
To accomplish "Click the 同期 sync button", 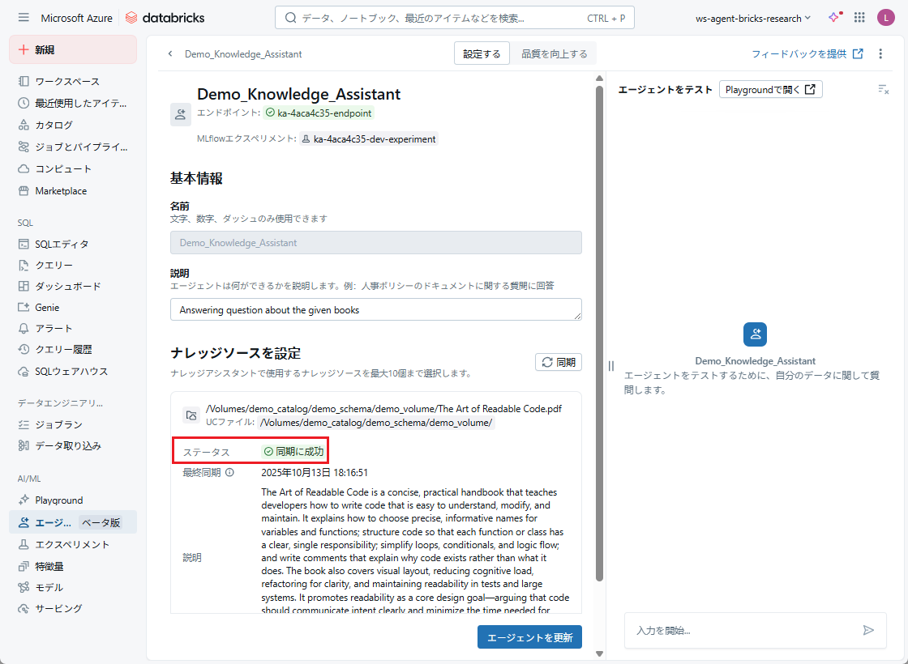I will 558,362.
